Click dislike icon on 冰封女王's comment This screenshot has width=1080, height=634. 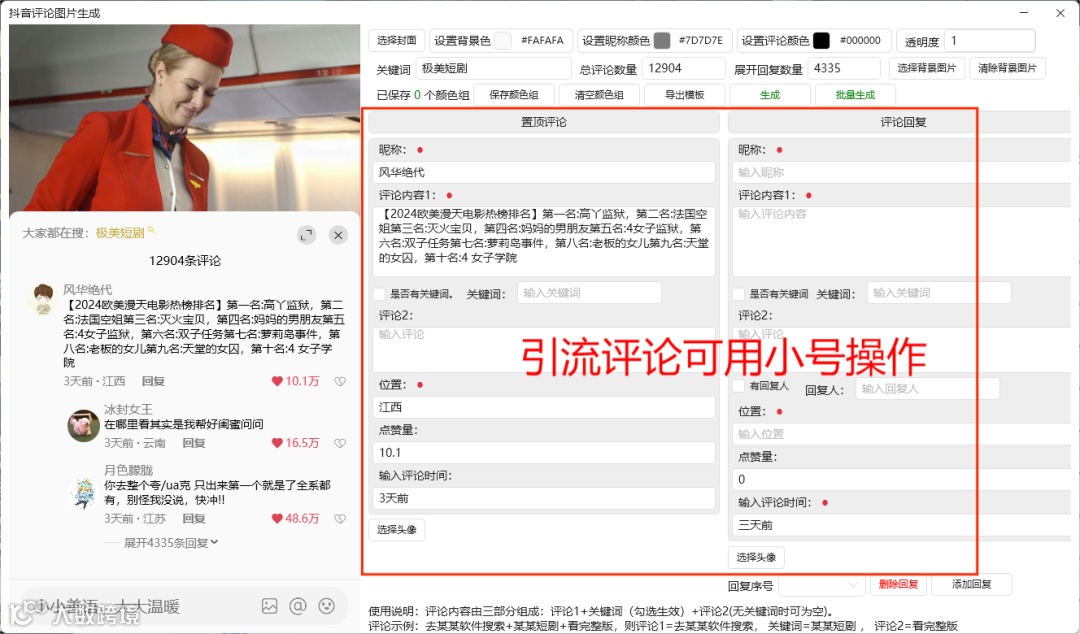[x=340, y=443]
